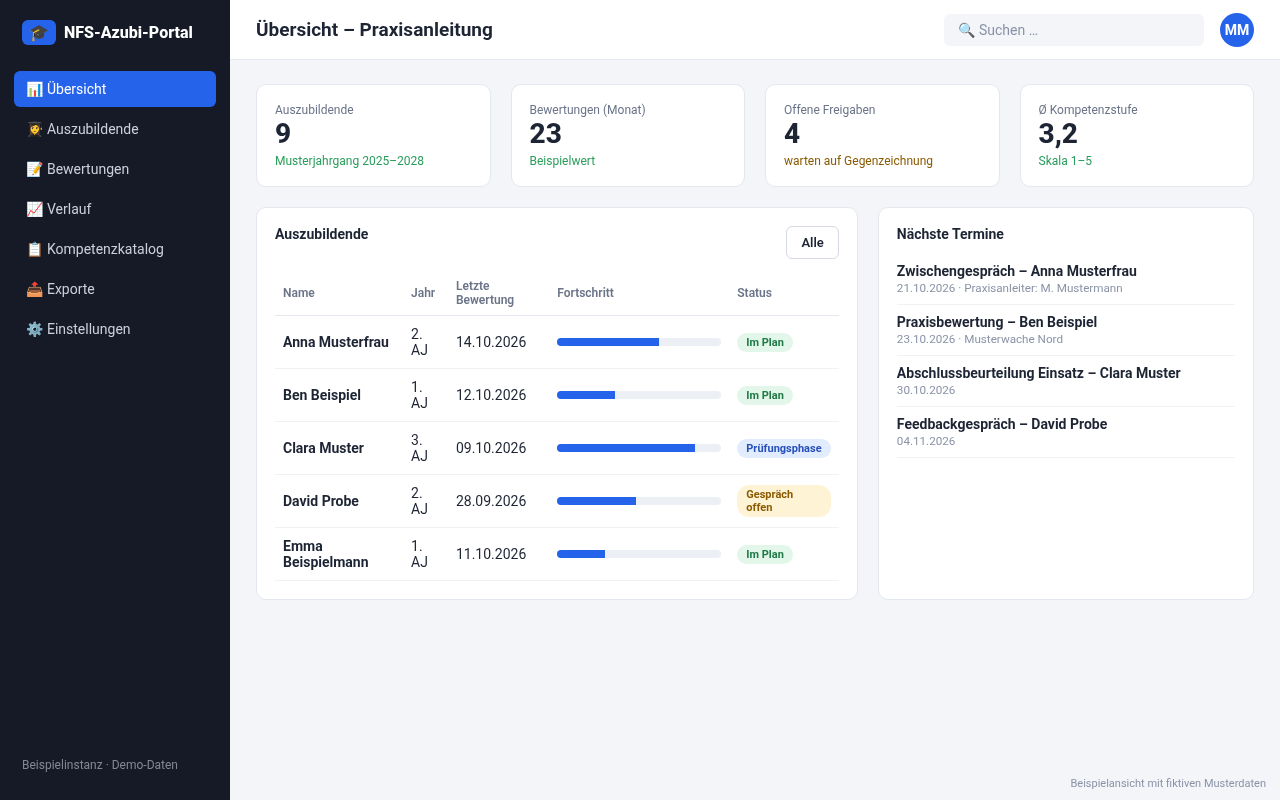1280x800 pixels.
Task: Open Abschlussbeurteilung Einsatz – Clara Muster appointment
Action: pyautogui.click(x=1066, y=381)
